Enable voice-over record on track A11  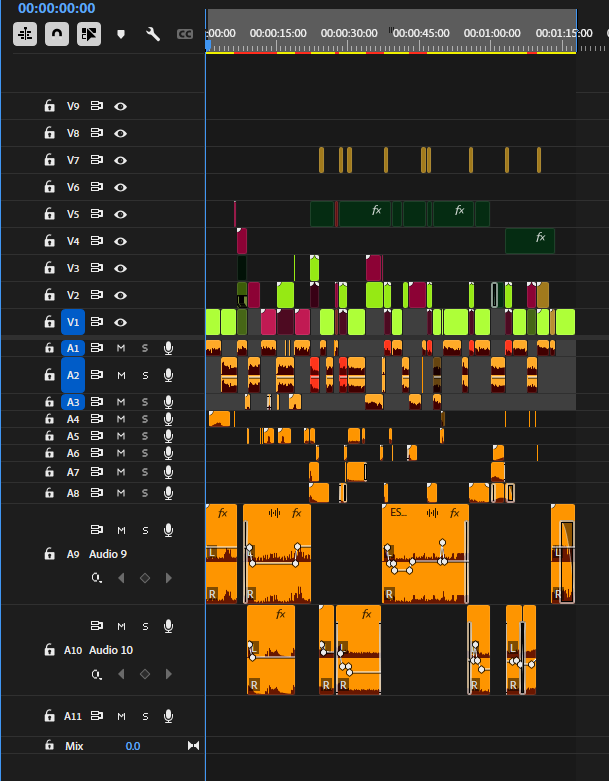168,716
